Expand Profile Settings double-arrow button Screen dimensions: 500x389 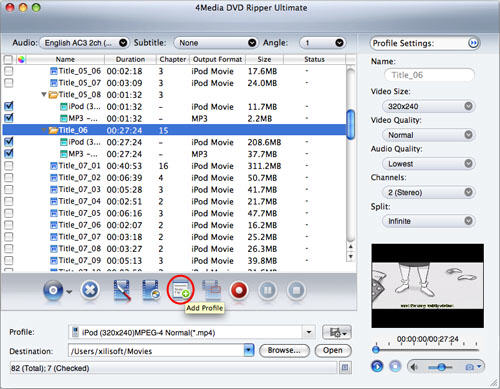[x=473, y=43]
